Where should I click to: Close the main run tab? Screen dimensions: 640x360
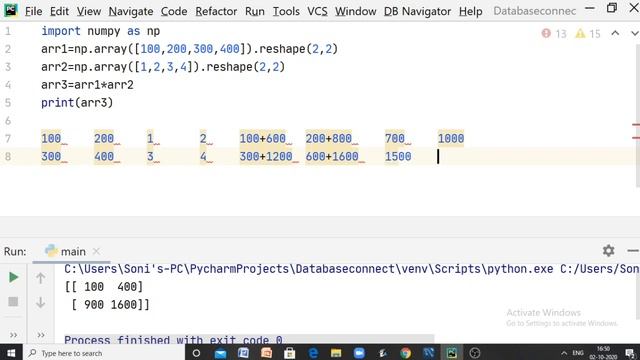pos(96,251)
